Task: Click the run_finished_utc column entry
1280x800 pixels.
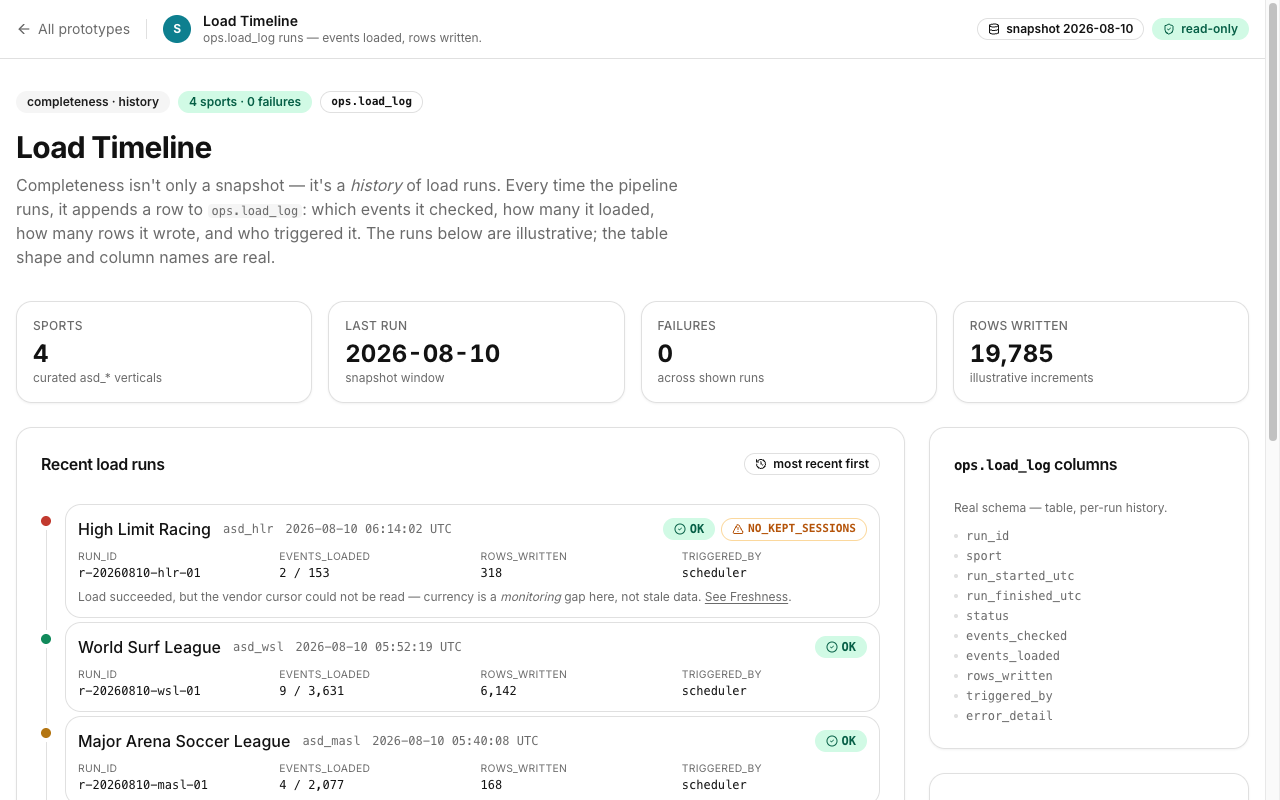Action: click(1023, 596)
